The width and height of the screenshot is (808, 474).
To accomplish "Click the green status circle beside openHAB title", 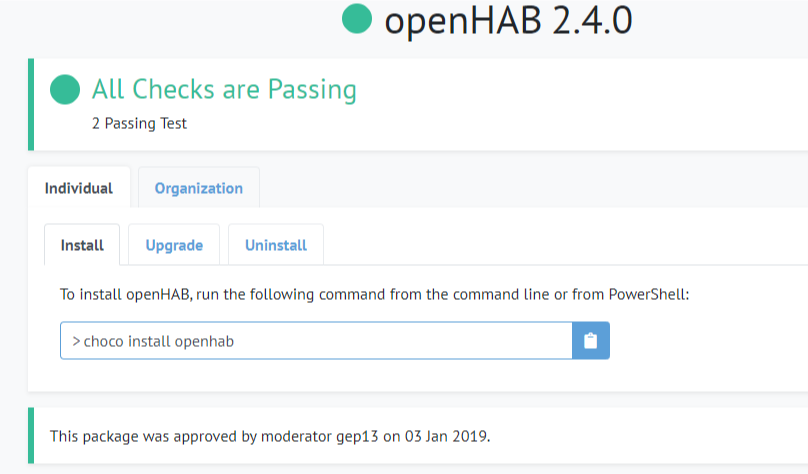I will pyautogui.click(x=357, y=18).
